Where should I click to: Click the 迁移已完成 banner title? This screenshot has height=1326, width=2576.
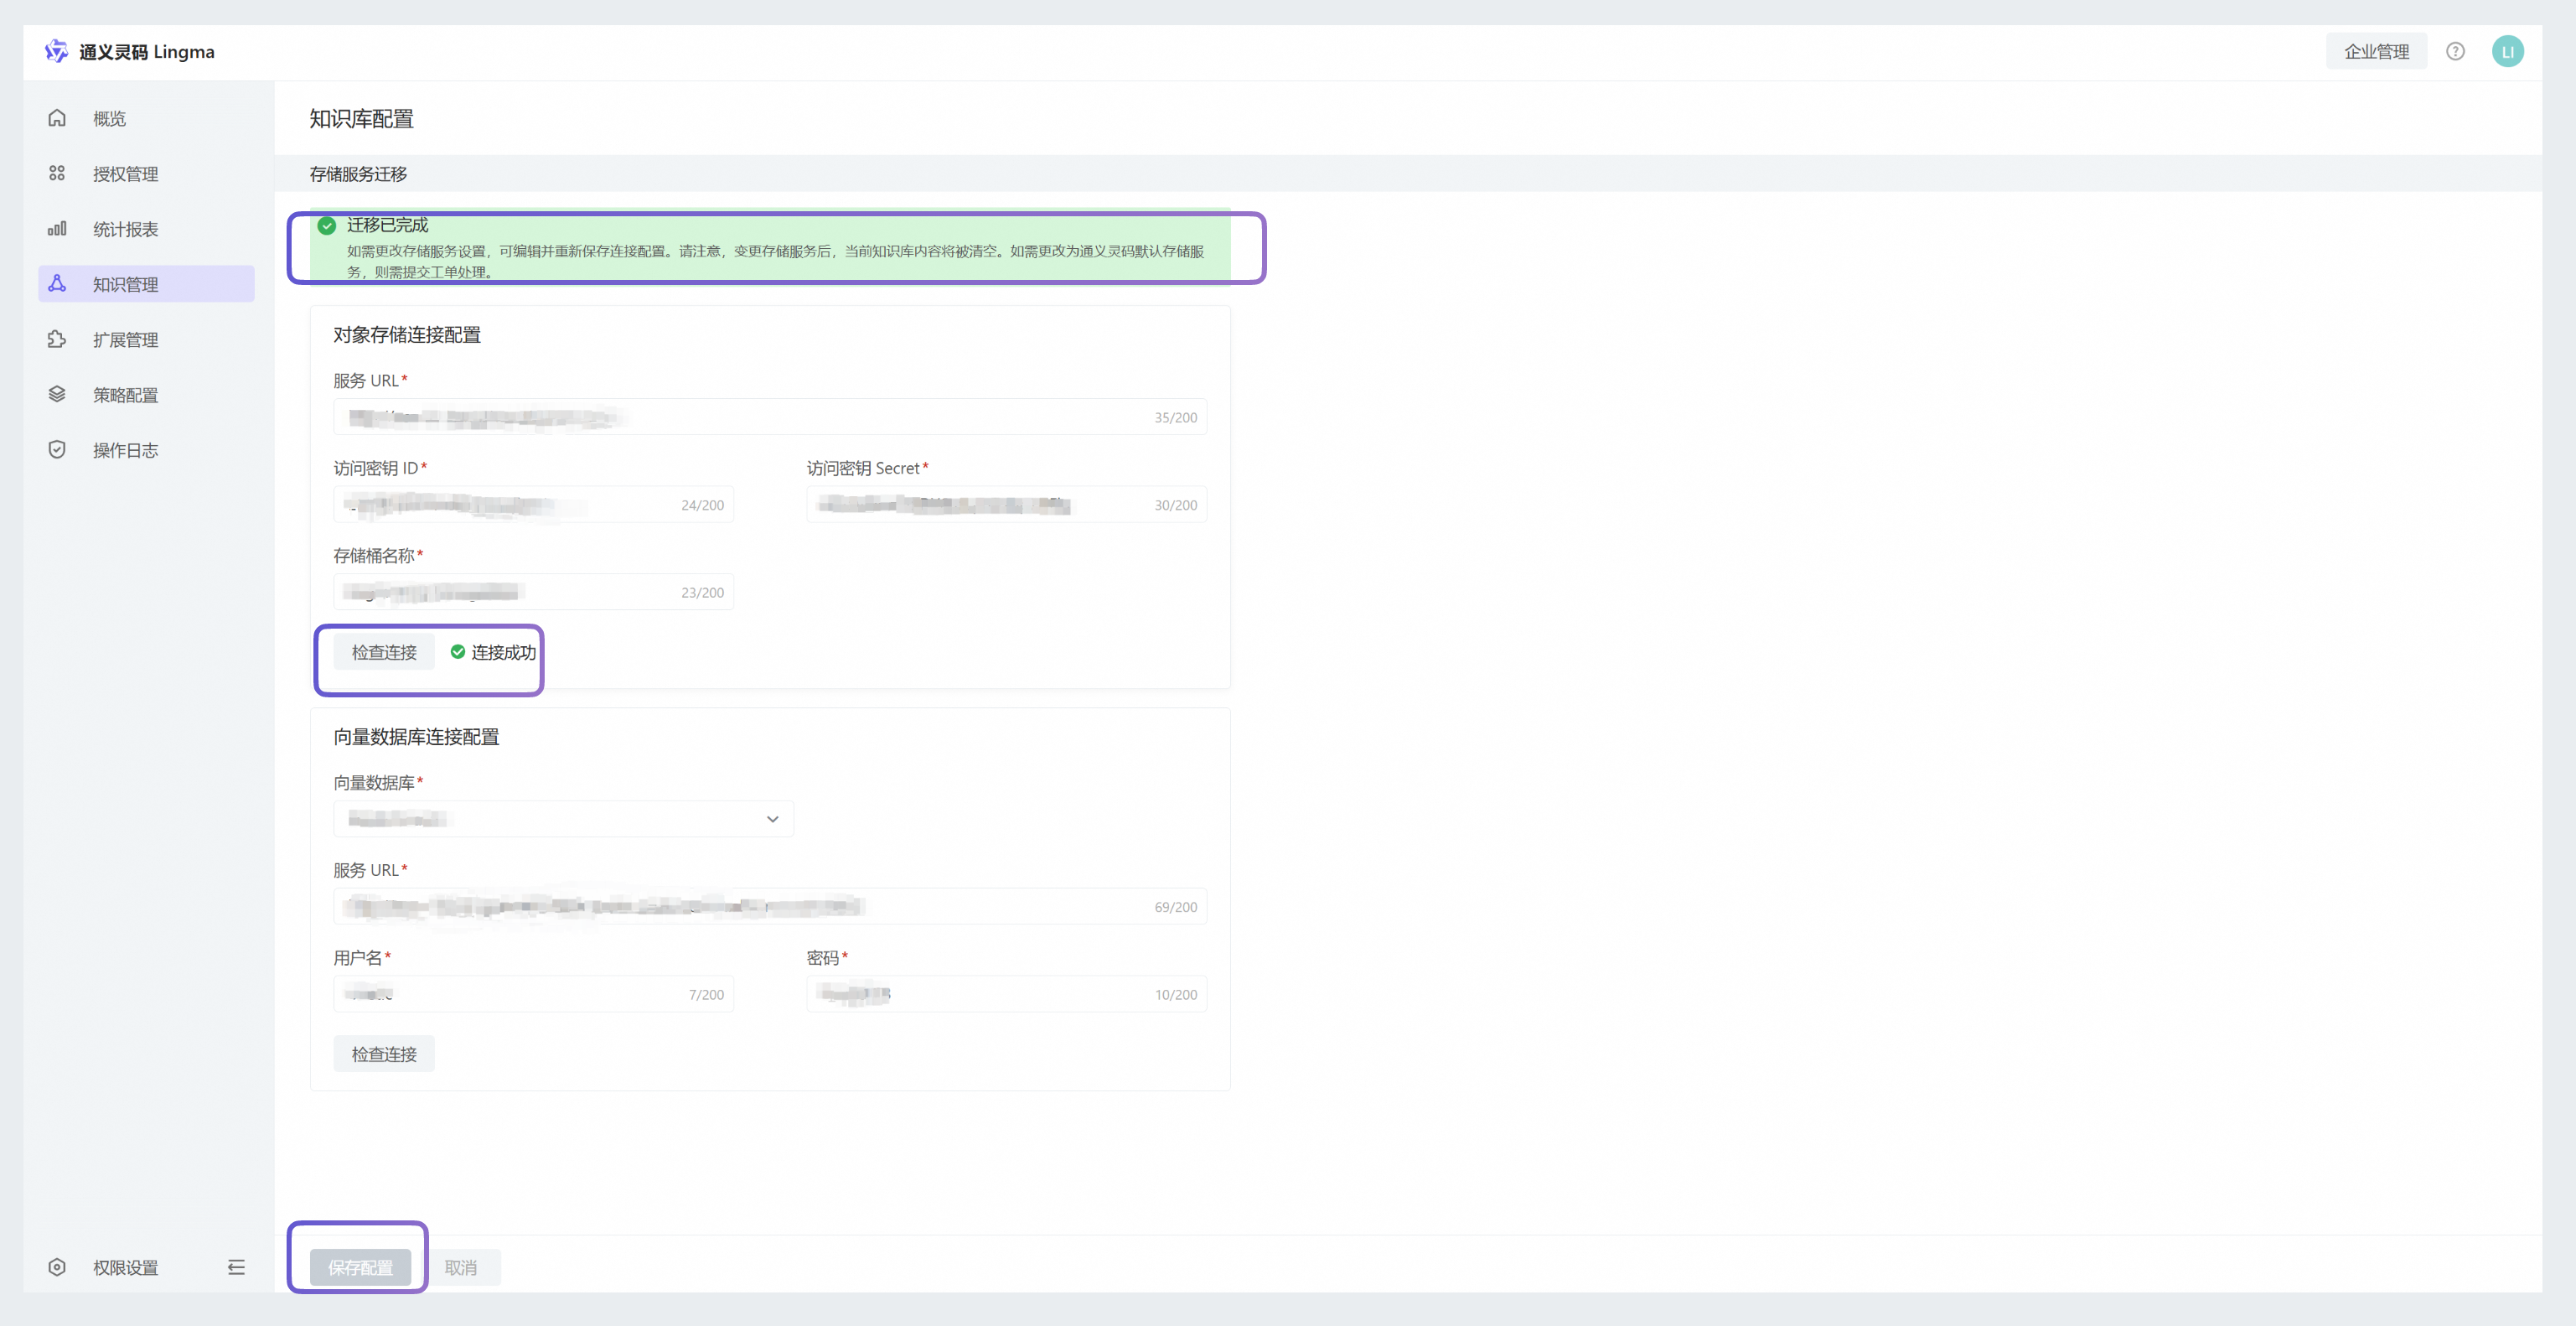(387, 225)
